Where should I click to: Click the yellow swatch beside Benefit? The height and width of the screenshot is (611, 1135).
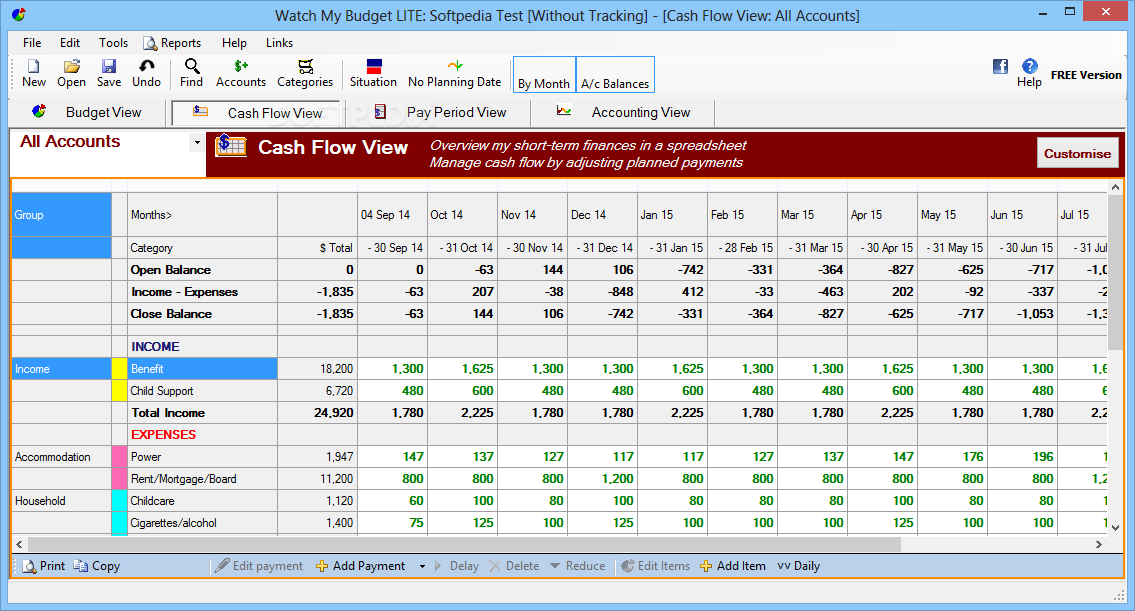click(x=119, y=368)
